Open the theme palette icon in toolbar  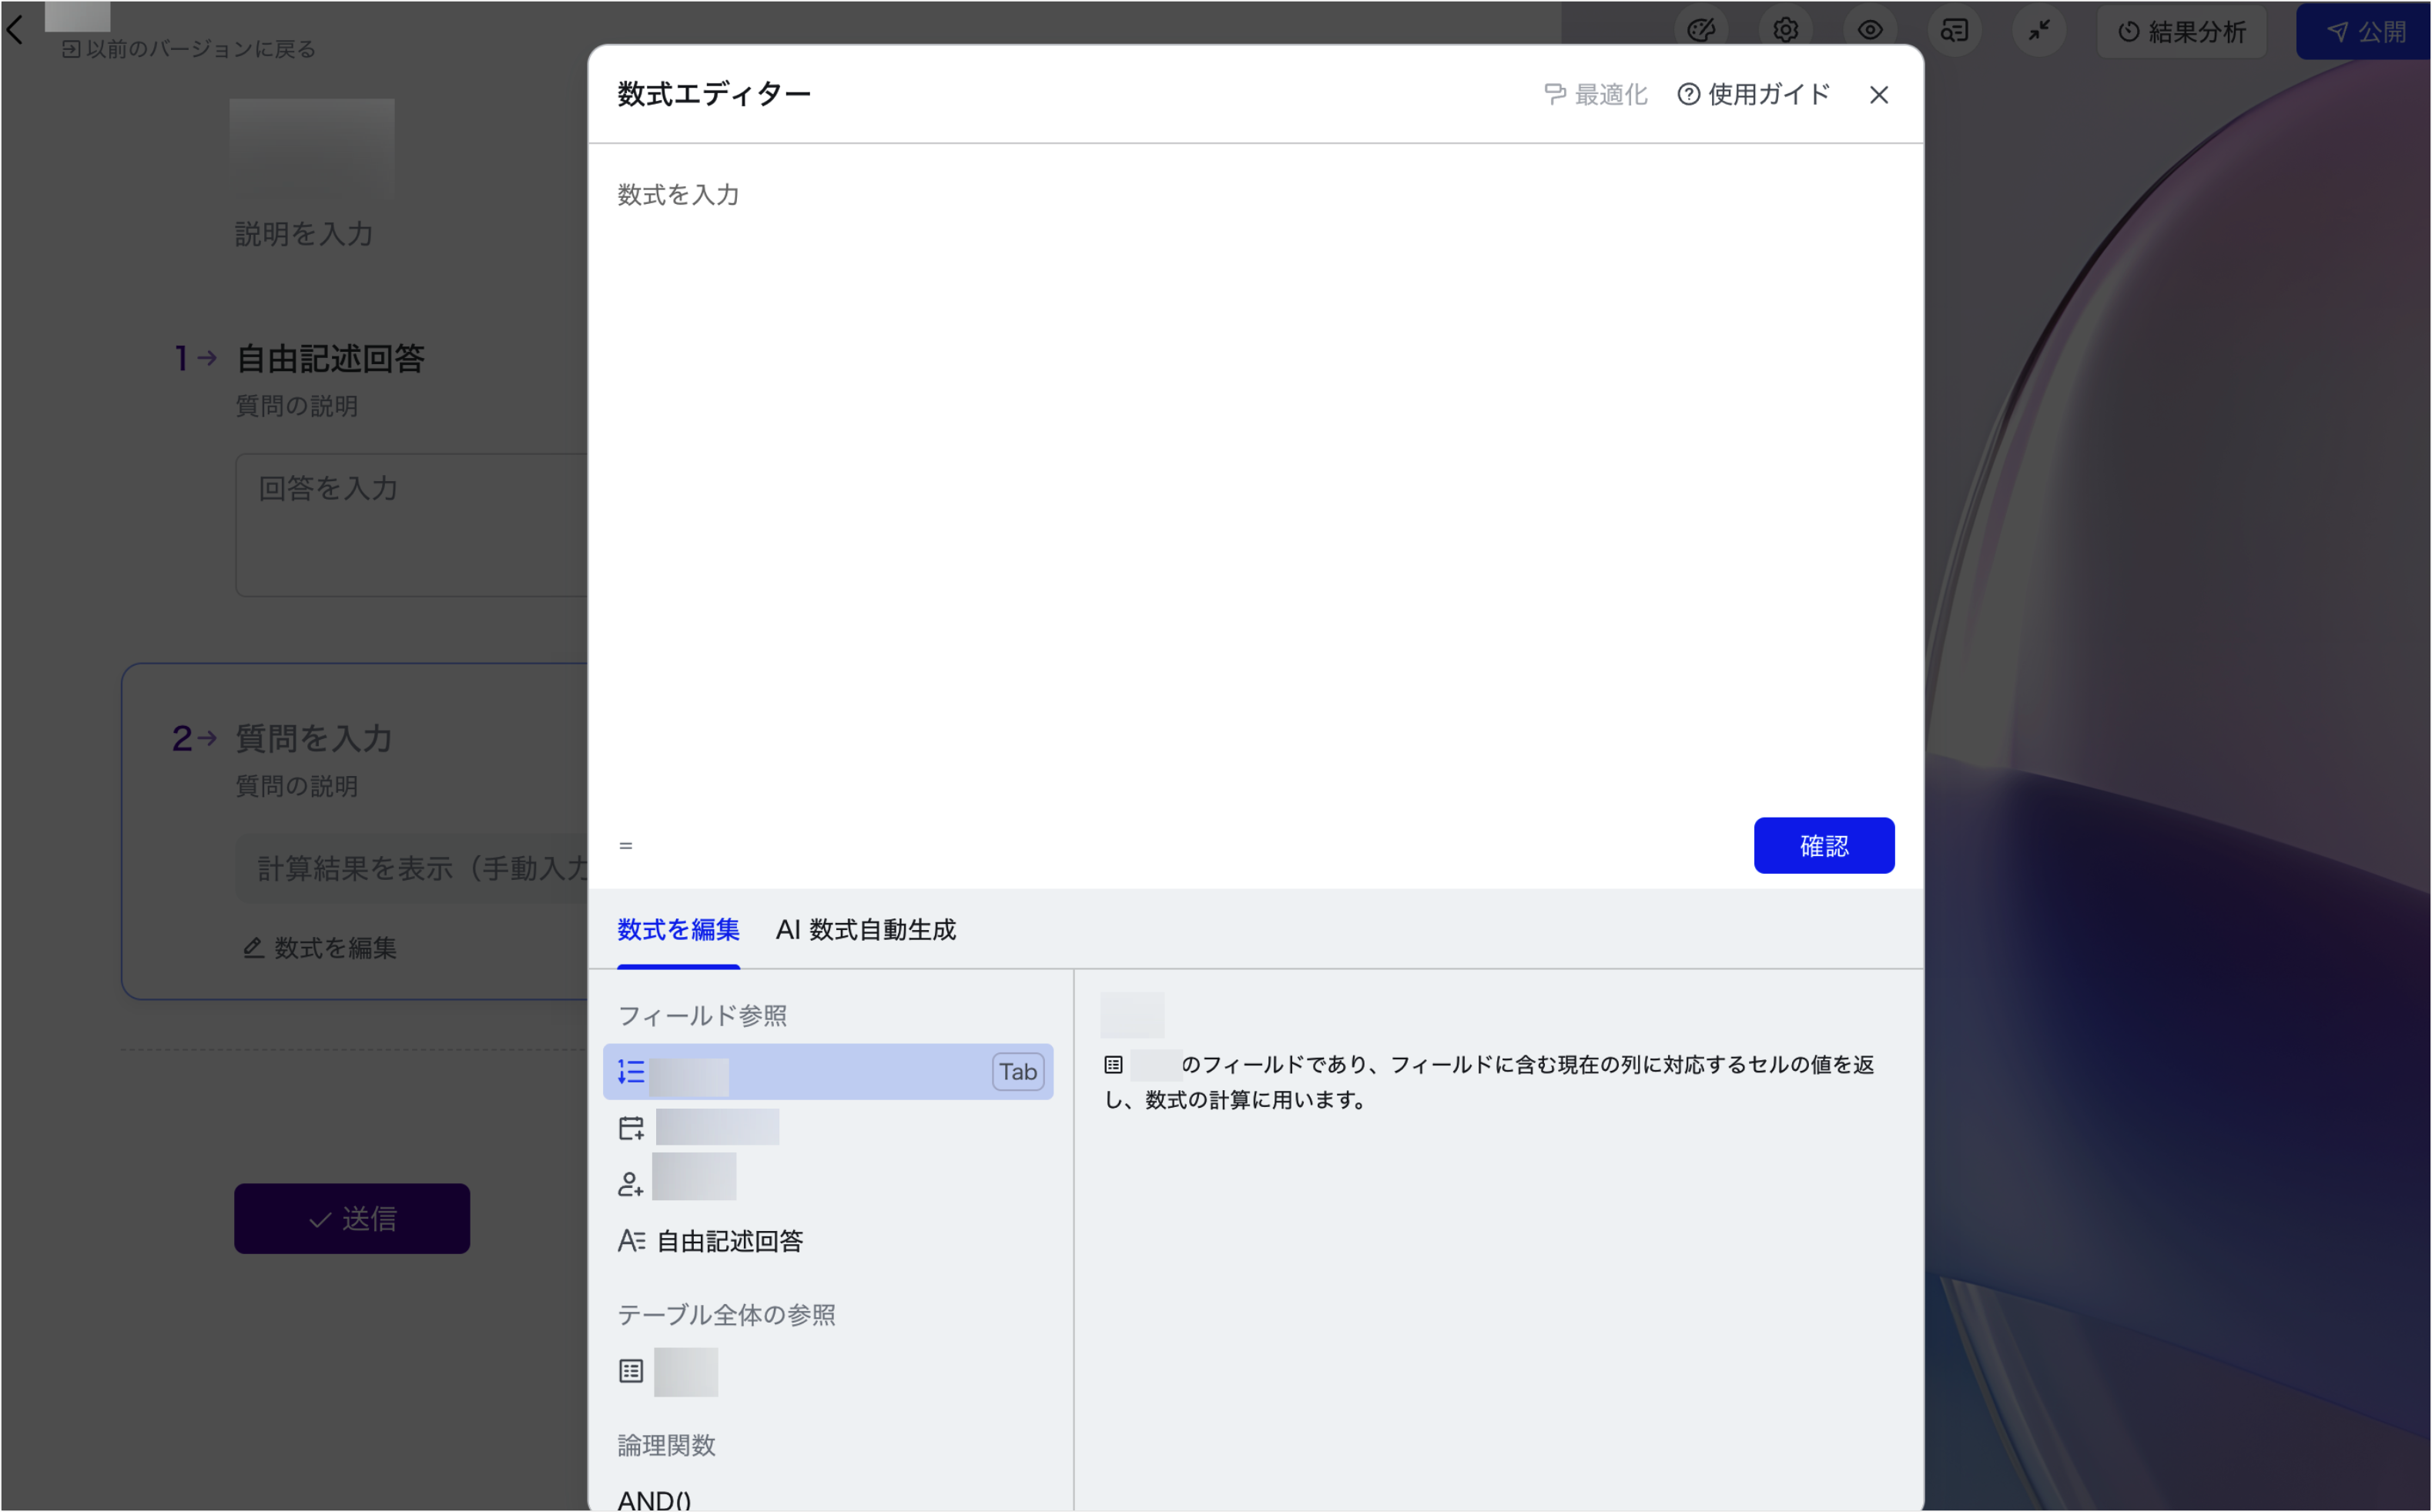[1701, 30]
